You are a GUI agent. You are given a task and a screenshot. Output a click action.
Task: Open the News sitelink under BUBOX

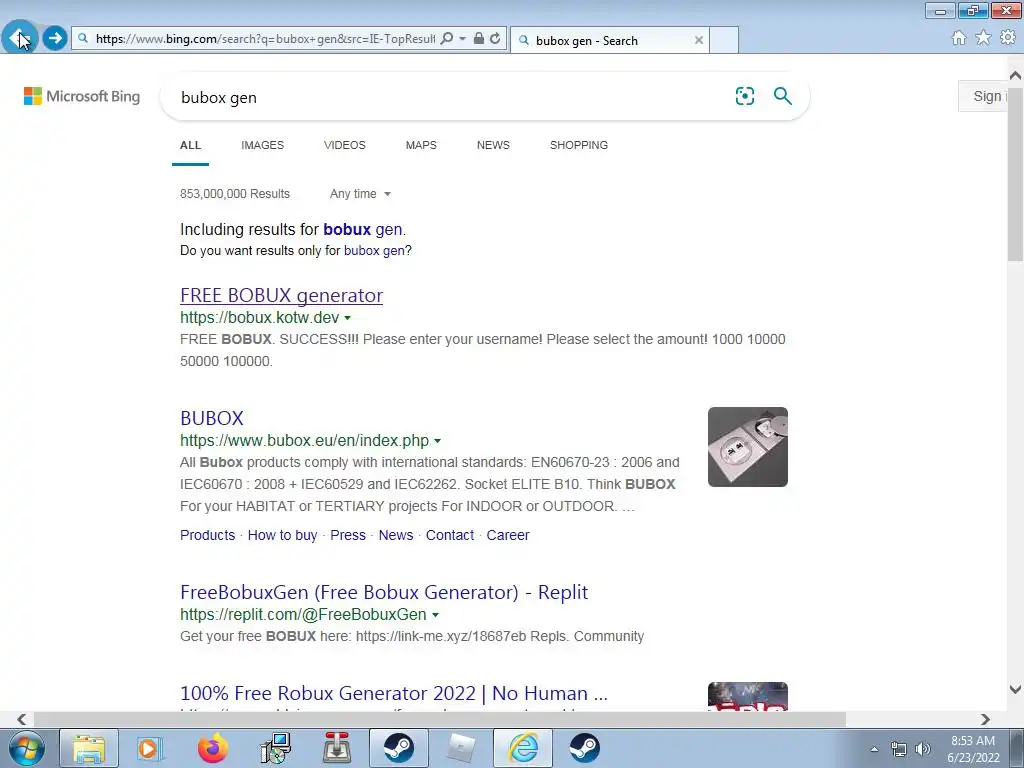point(396,535)
